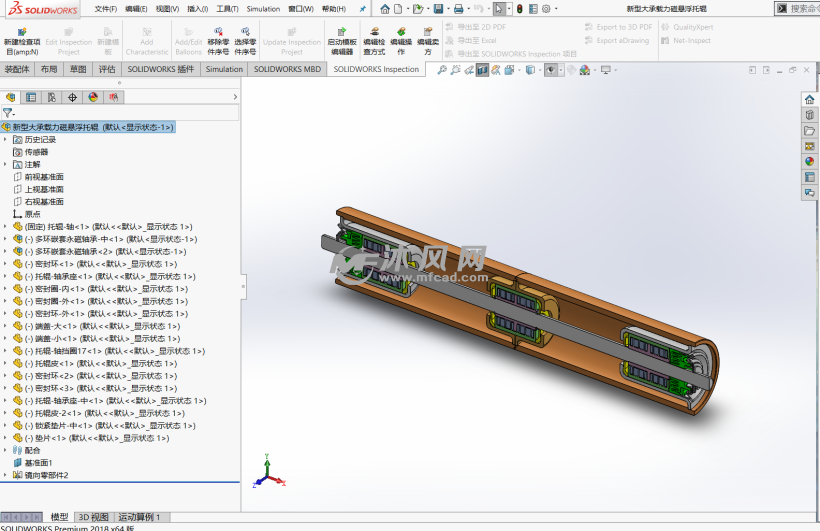Expand the 历史记录 tree node
Viewport: 820px width, 531px height.
(6, 140)
